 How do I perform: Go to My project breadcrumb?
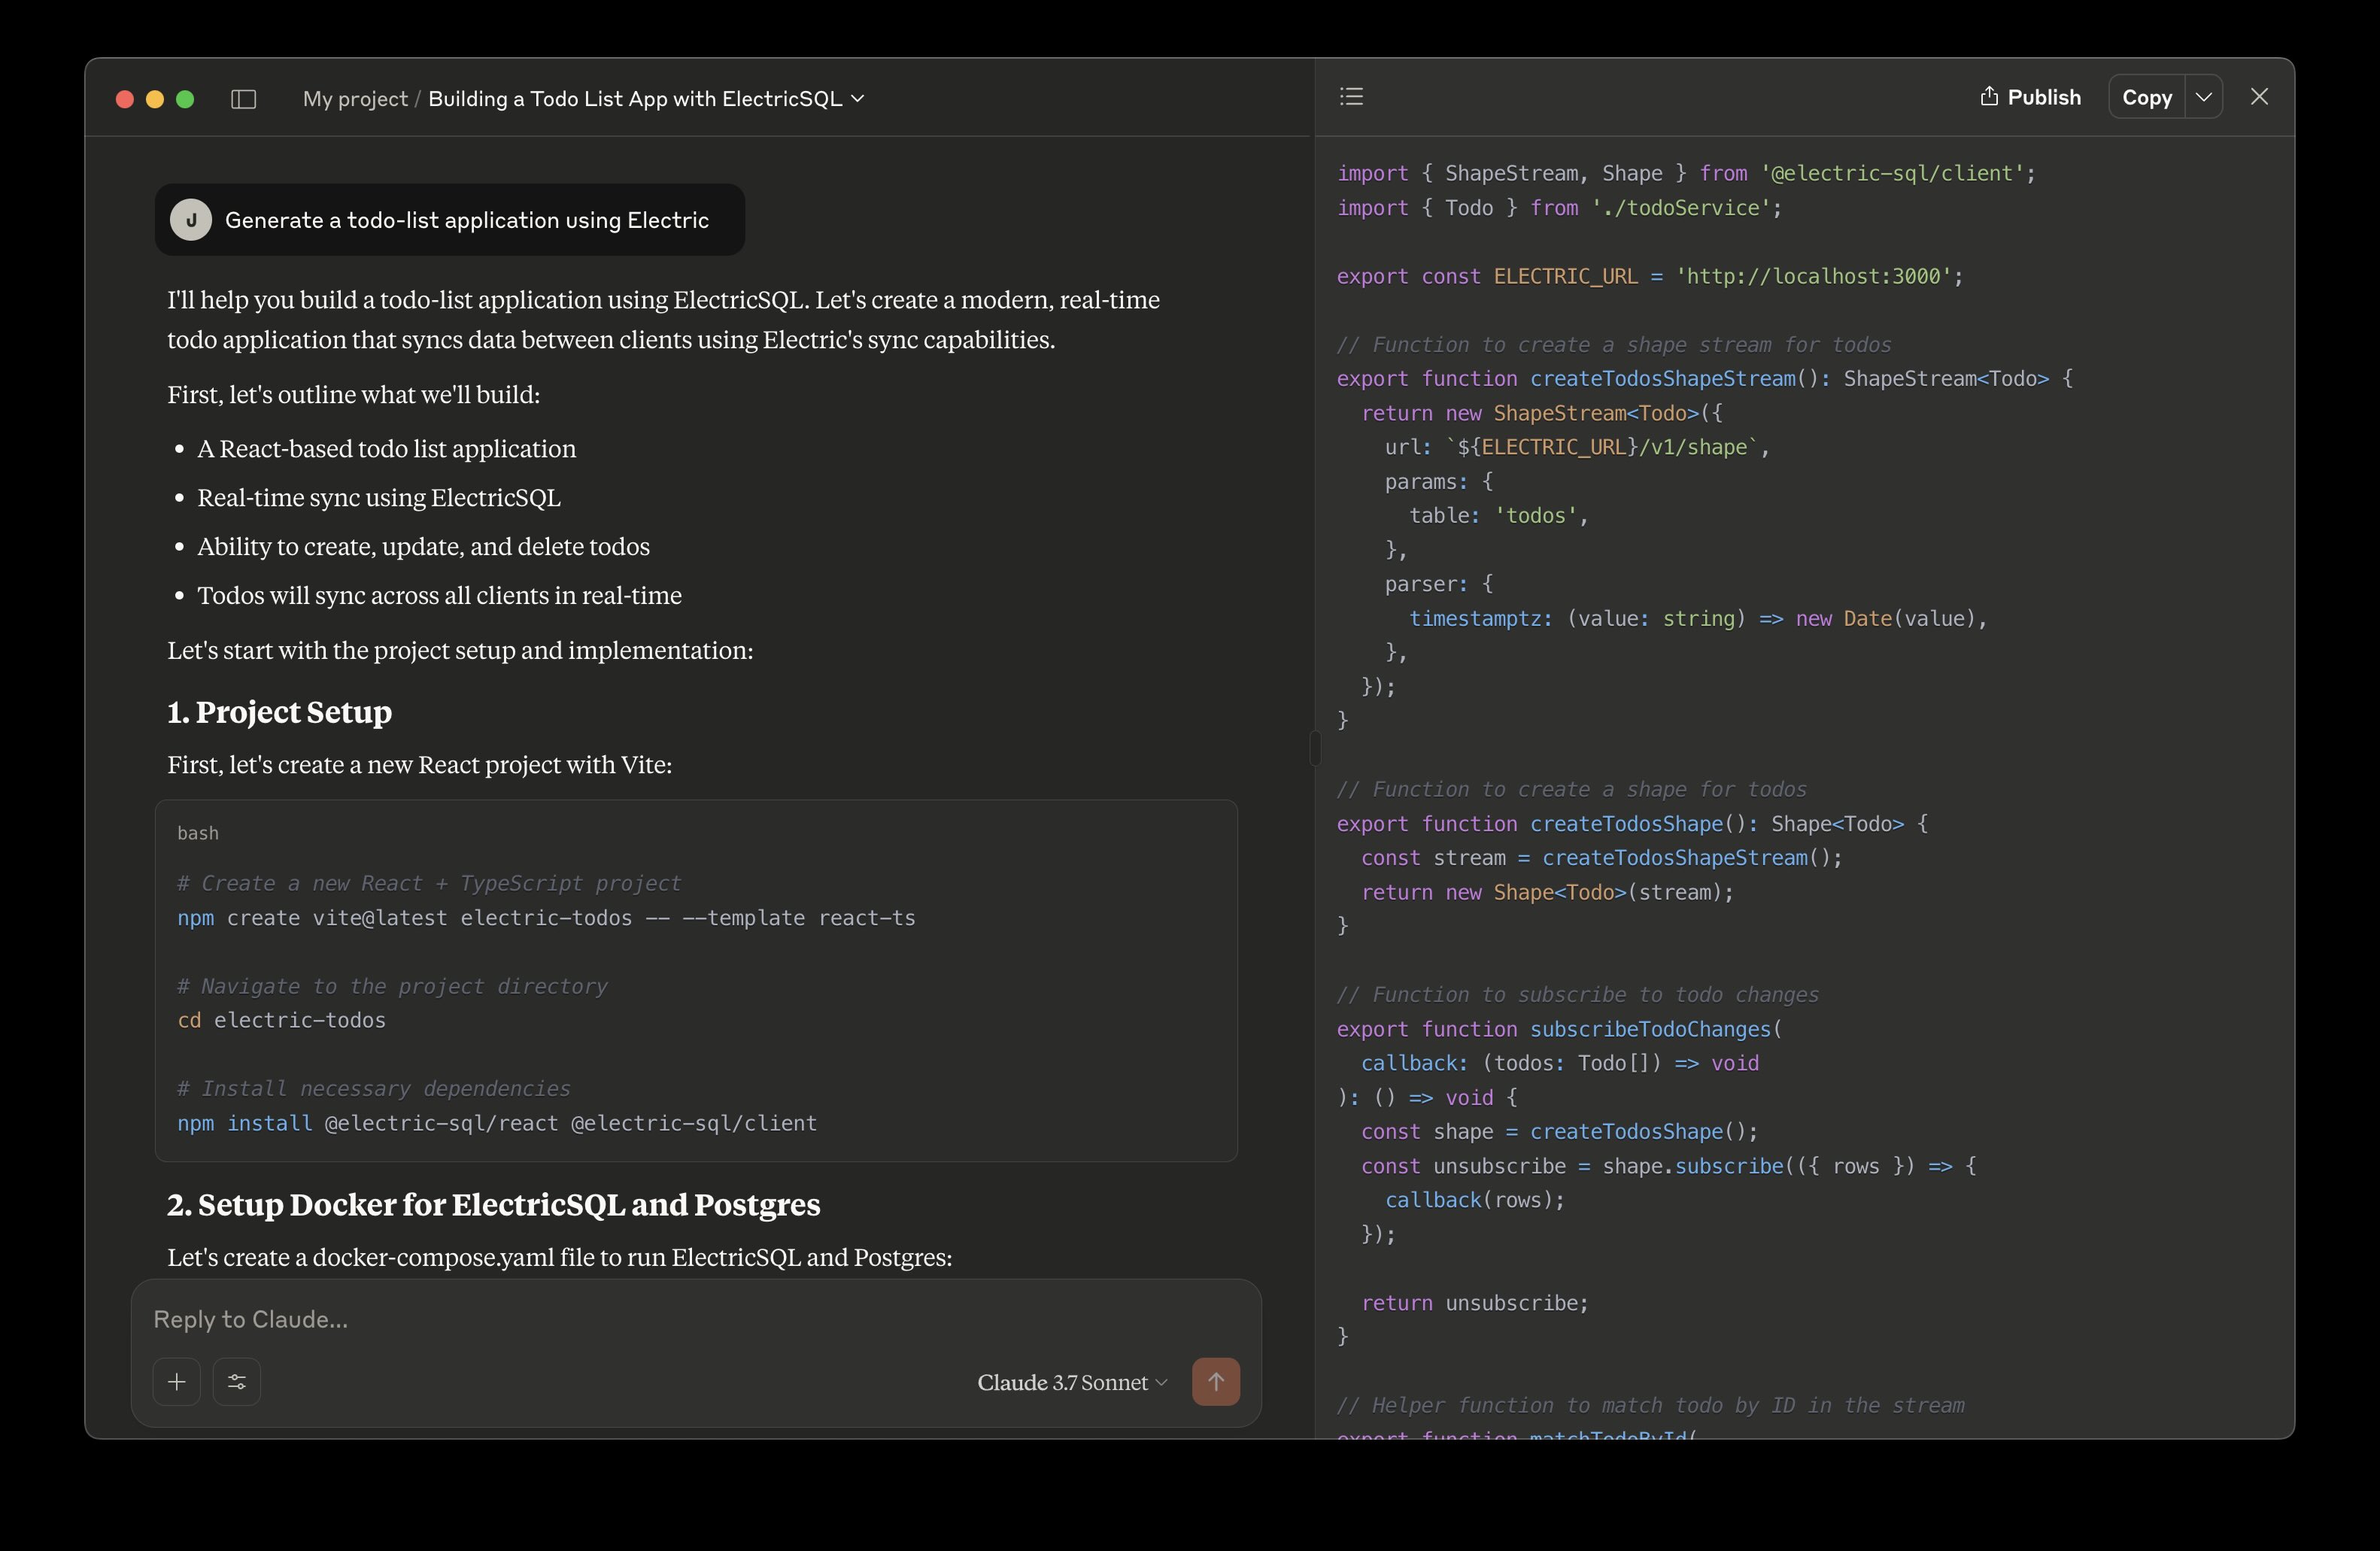(355, 99)
